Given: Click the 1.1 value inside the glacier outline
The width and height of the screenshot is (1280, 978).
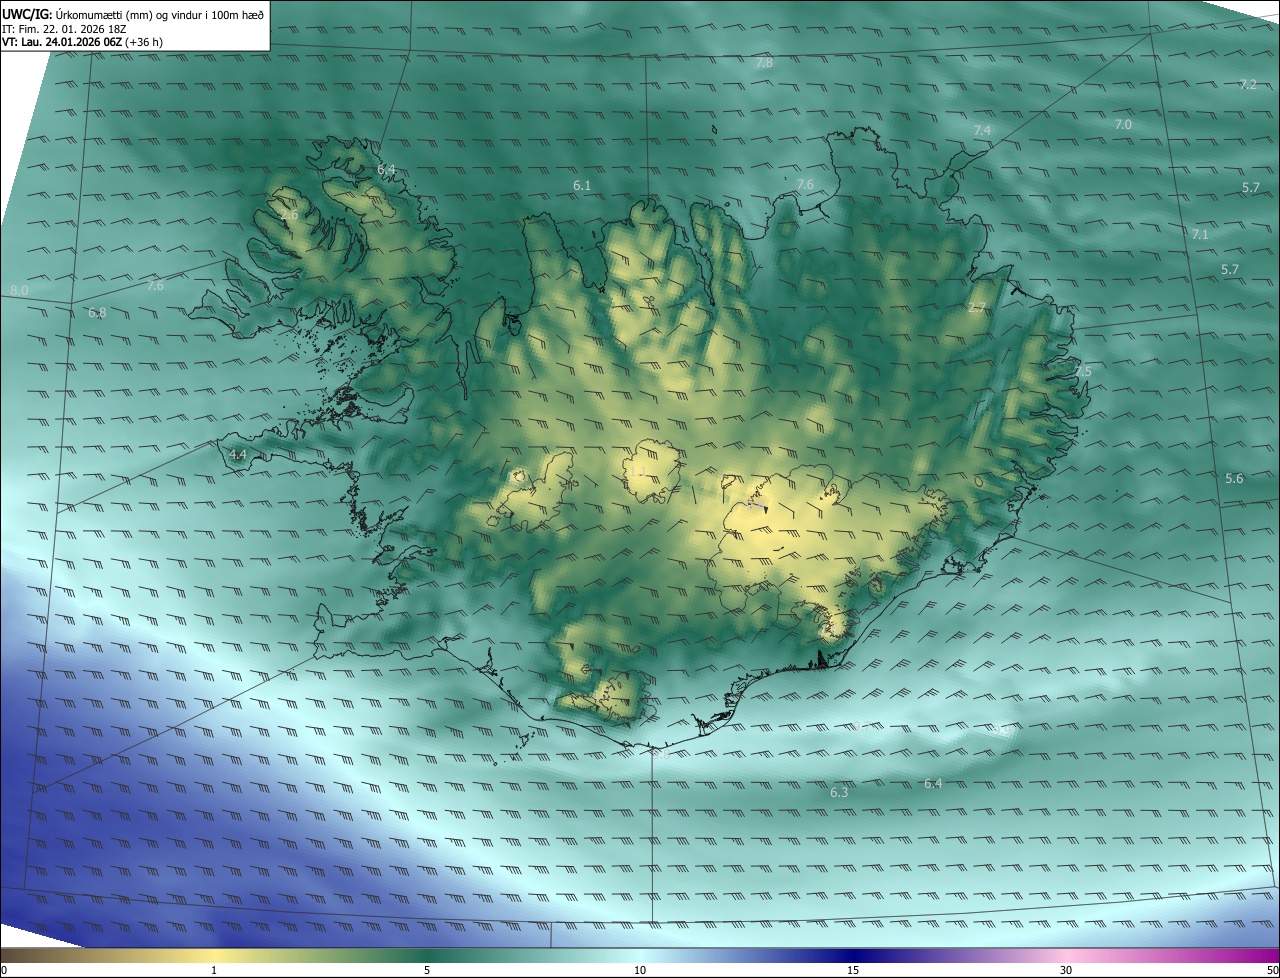Looking at the screenshot, I should [x=637, y=470].
